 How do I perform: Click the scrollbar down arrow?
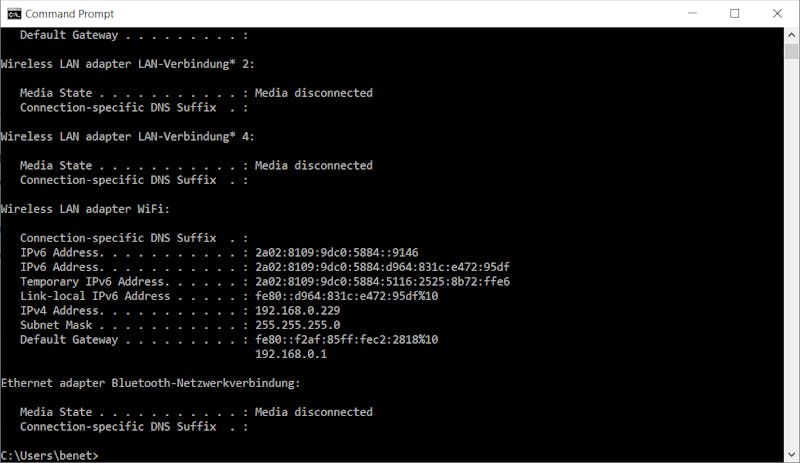(791, 454)
